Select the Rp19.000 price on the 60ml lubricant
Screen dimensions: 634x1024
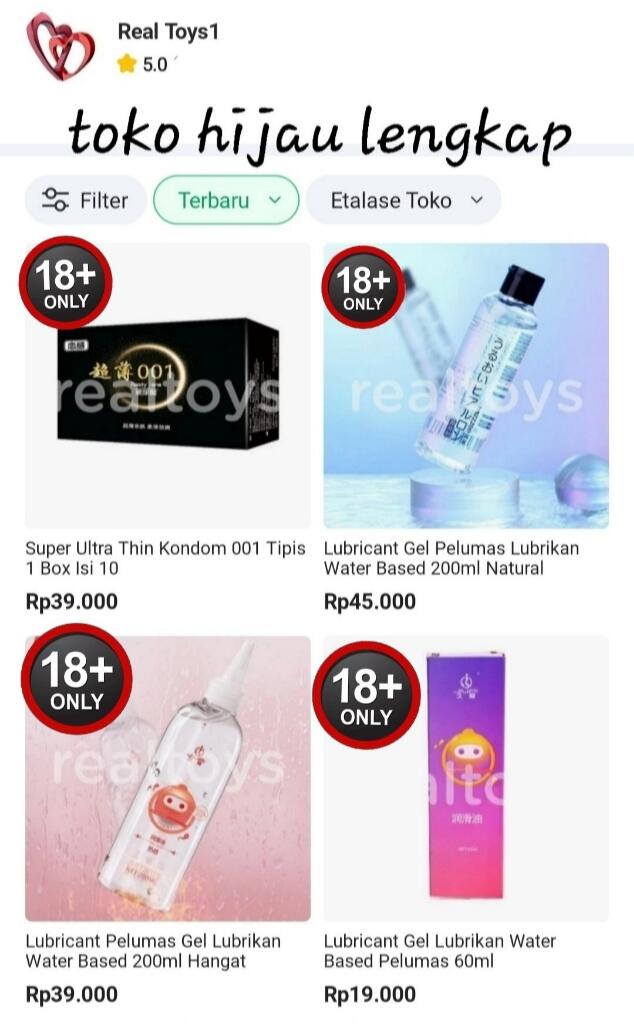point(370,994)
